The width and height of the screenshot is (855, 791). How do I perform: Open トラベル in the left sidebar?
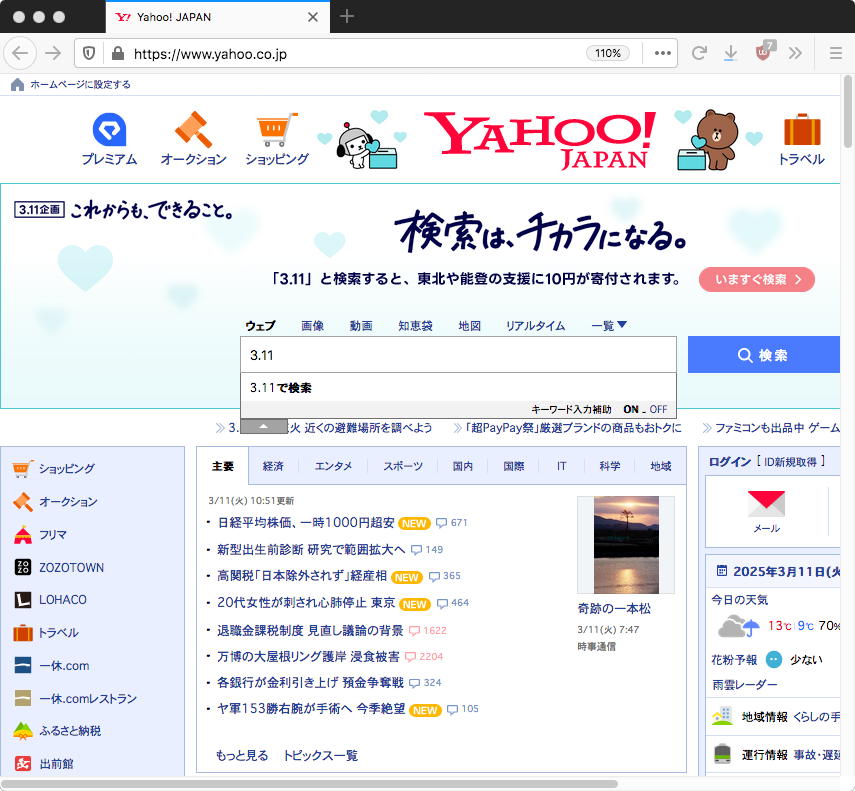tap(58, 633)
